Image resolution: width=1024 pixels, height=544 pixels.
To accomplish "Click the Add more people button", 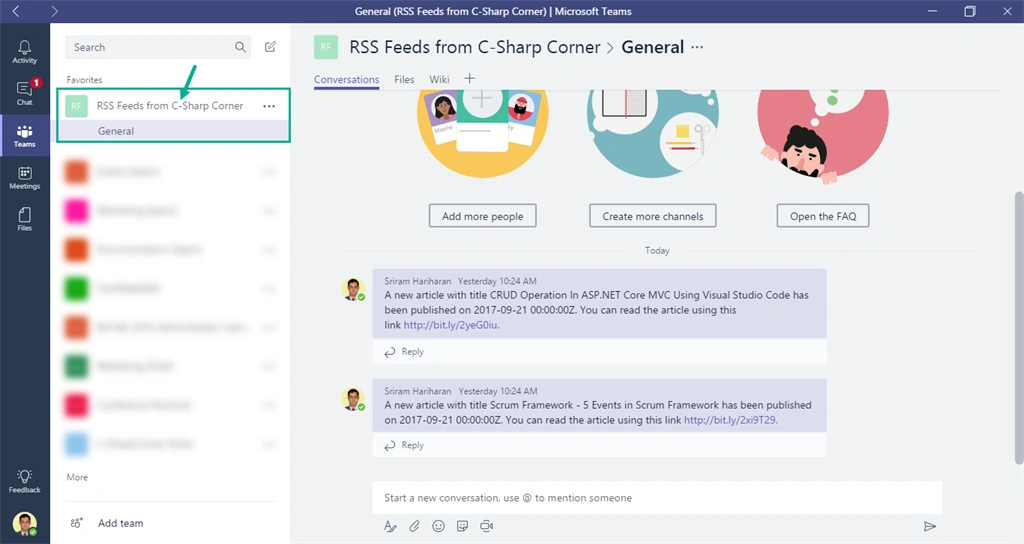I will point(483,216).
